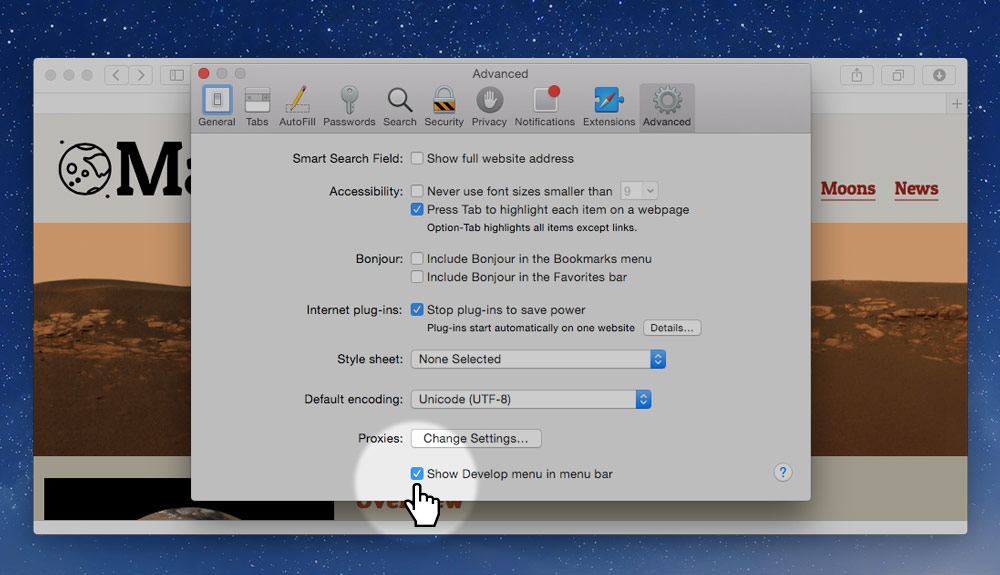This screenshot has height=575, width=1000.
Task: Click the proxies Change Settings button
Action: pyautogui.click(x=476, y=439)
